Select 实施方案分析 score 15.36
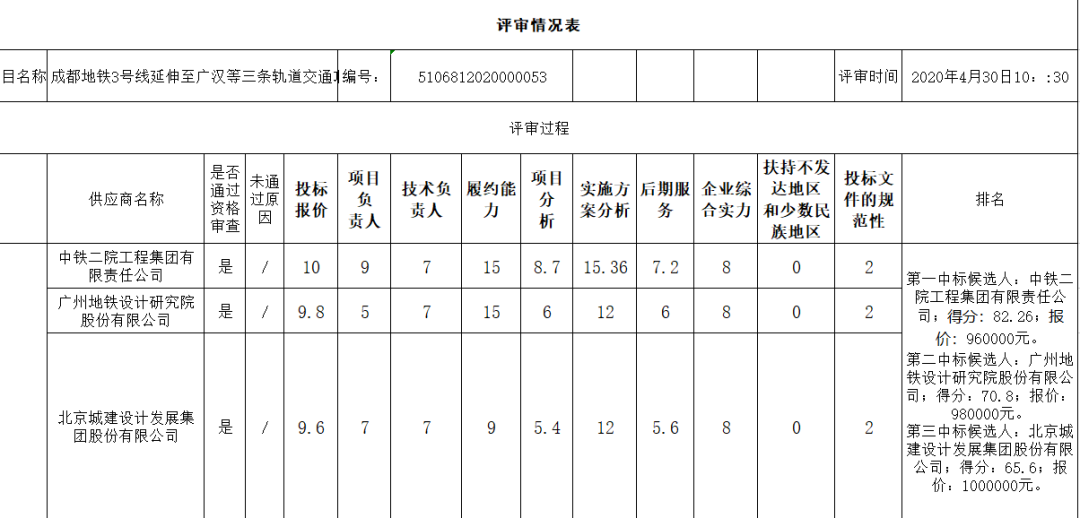The height and width of the screenshot is (518, 1080). [605, 267]
